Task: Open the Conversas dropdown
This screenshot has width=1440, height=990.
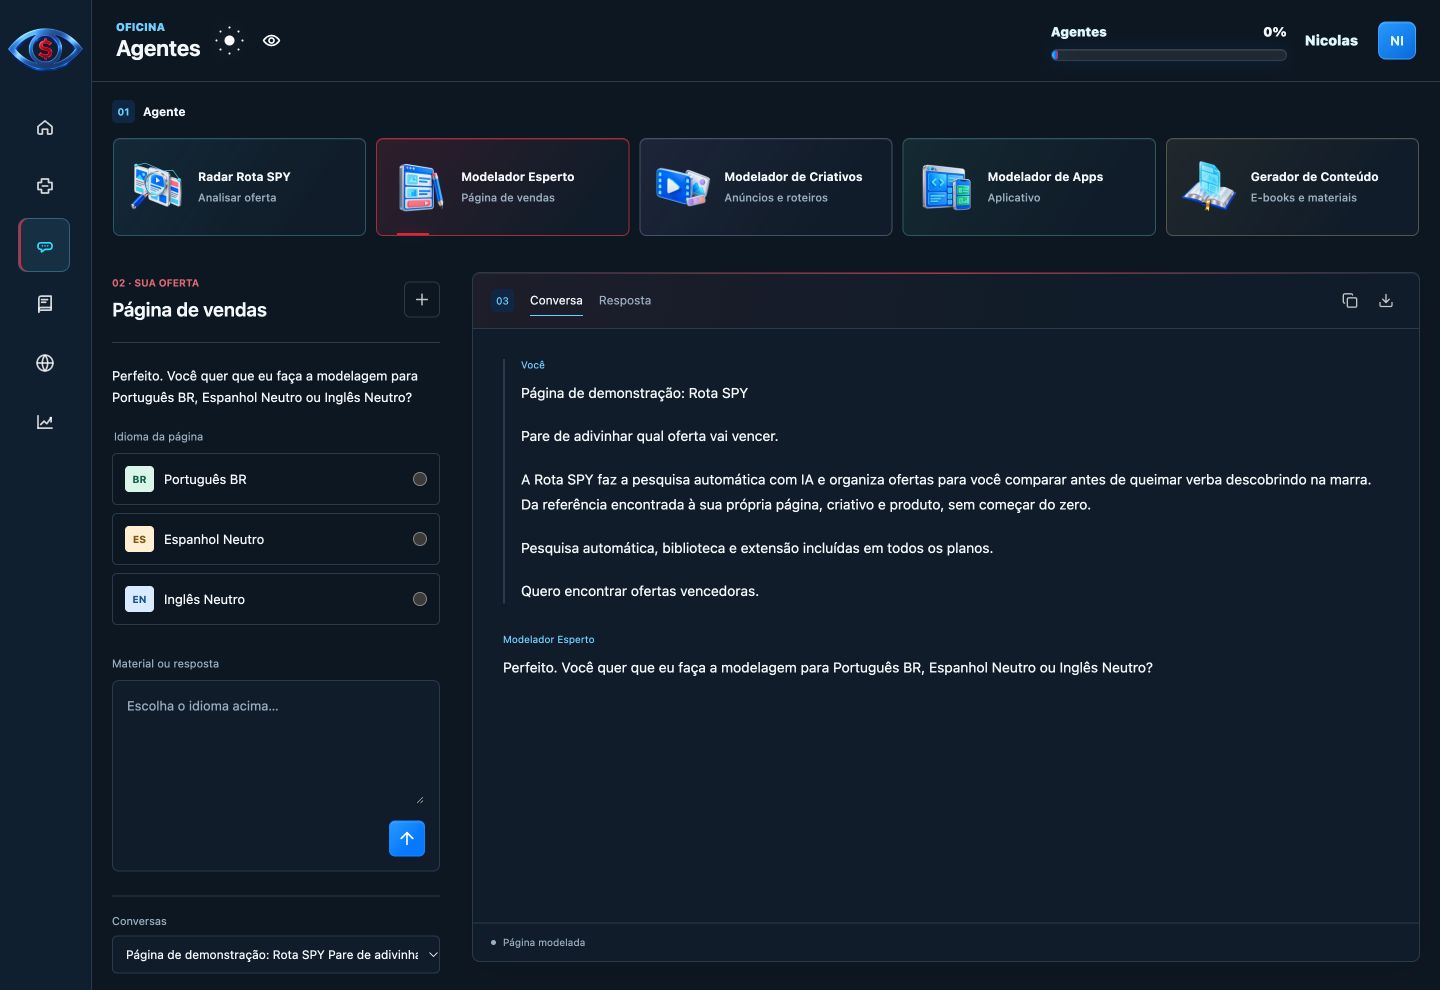Action: tap(276, 954)
